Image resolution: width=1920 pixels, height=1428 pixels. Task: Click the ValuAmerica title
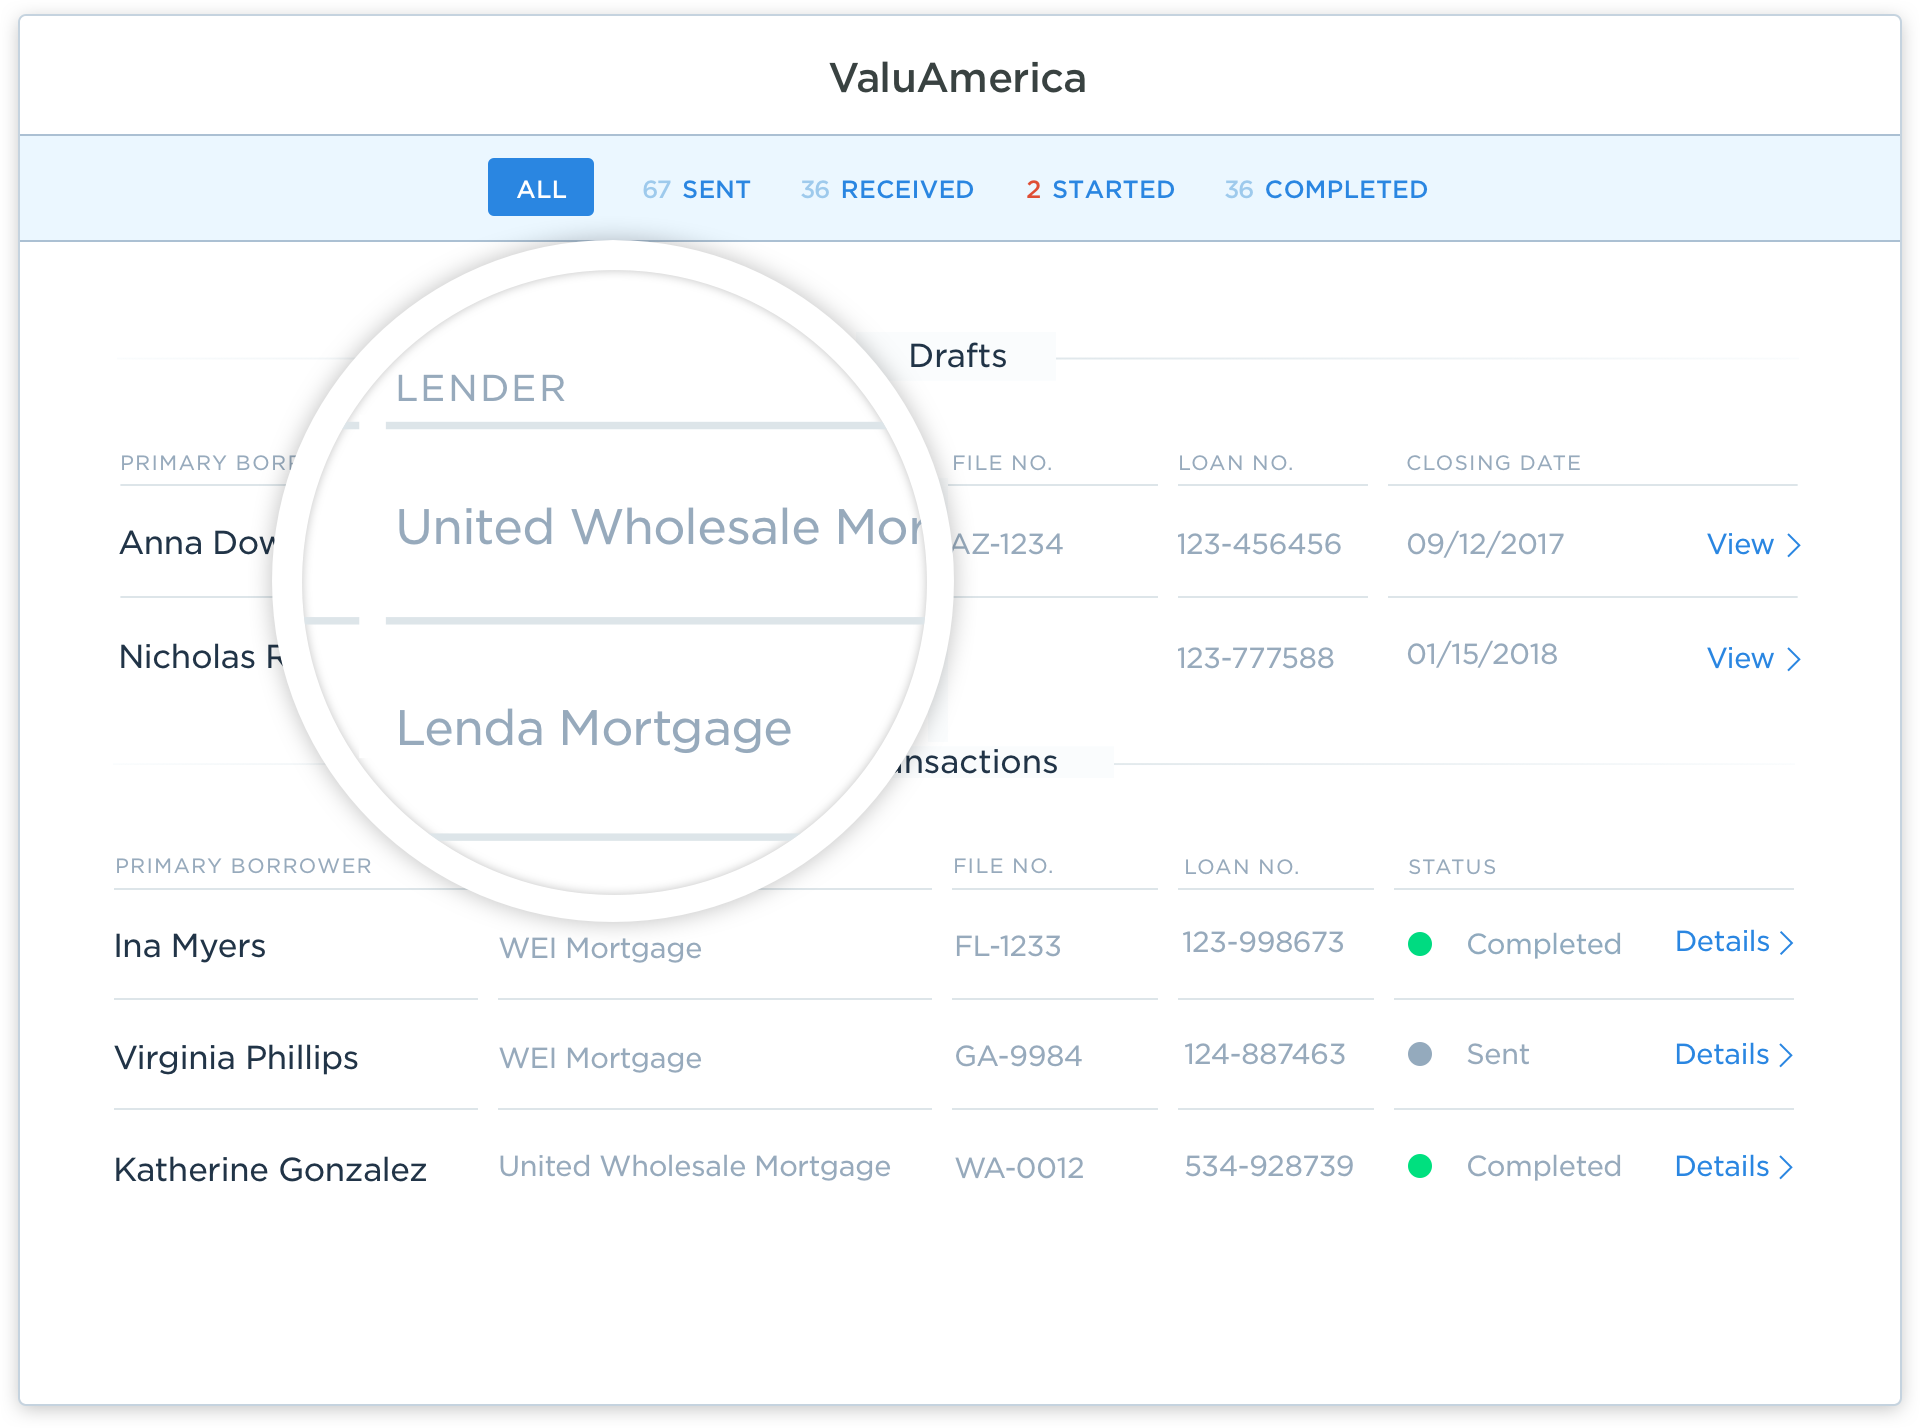coord(958,78)
